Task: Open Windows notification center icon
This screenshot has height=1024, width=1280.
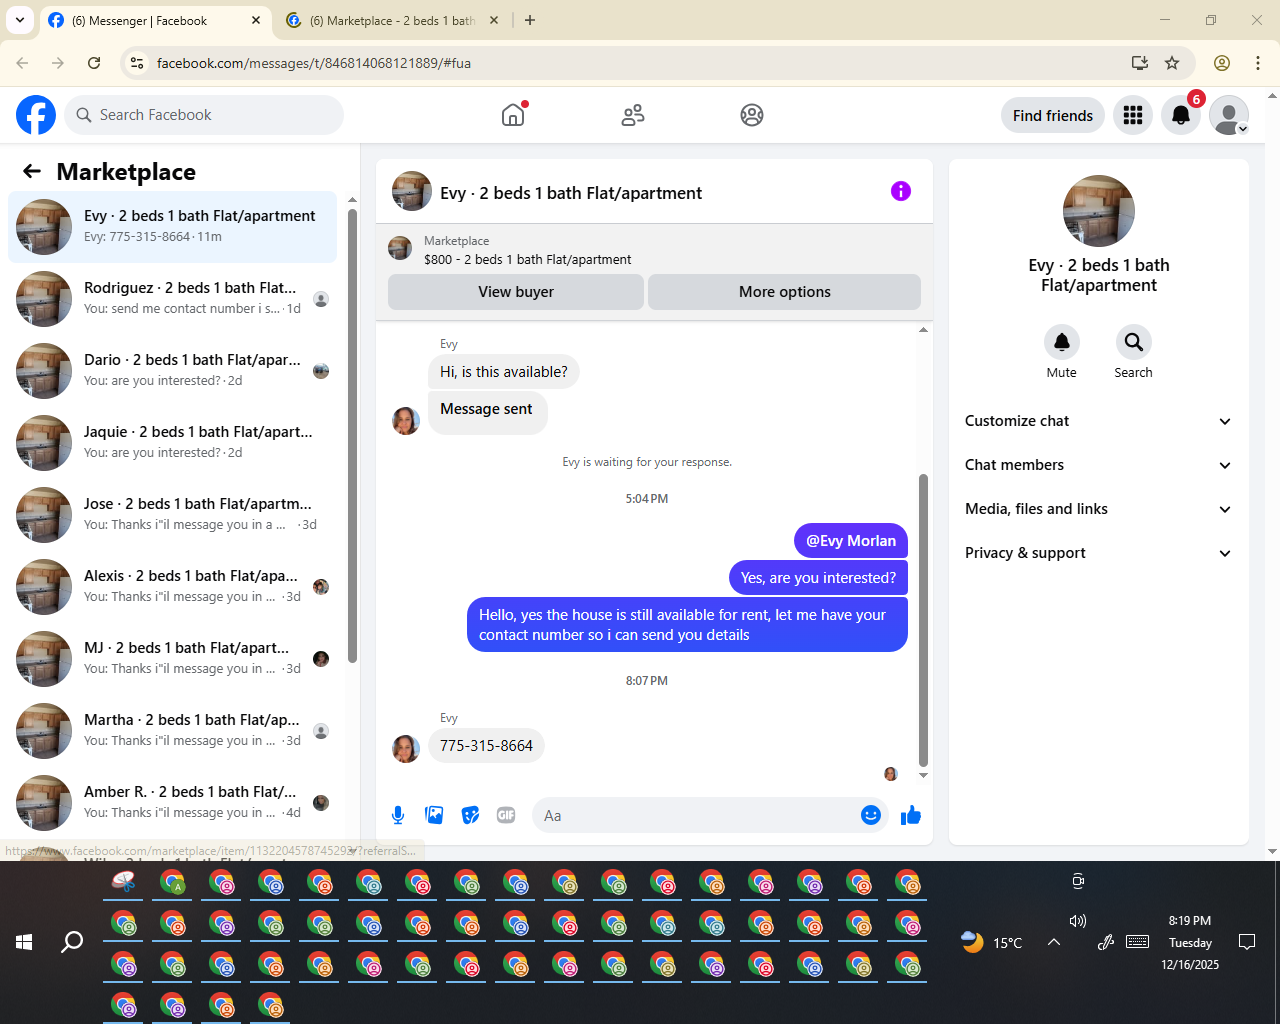Action: click(x=1247, y=942)
